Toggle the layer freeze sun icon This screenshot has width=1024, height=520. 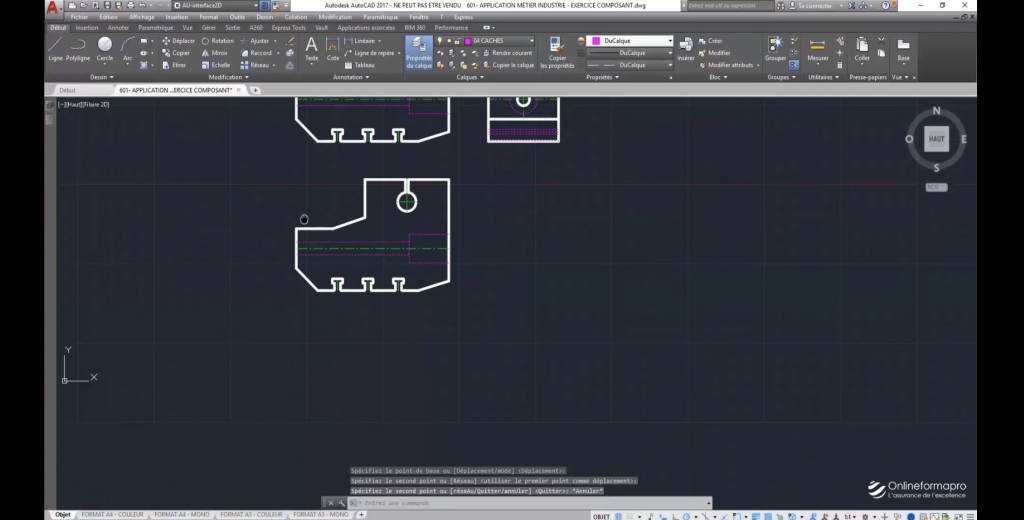[449, 41]
